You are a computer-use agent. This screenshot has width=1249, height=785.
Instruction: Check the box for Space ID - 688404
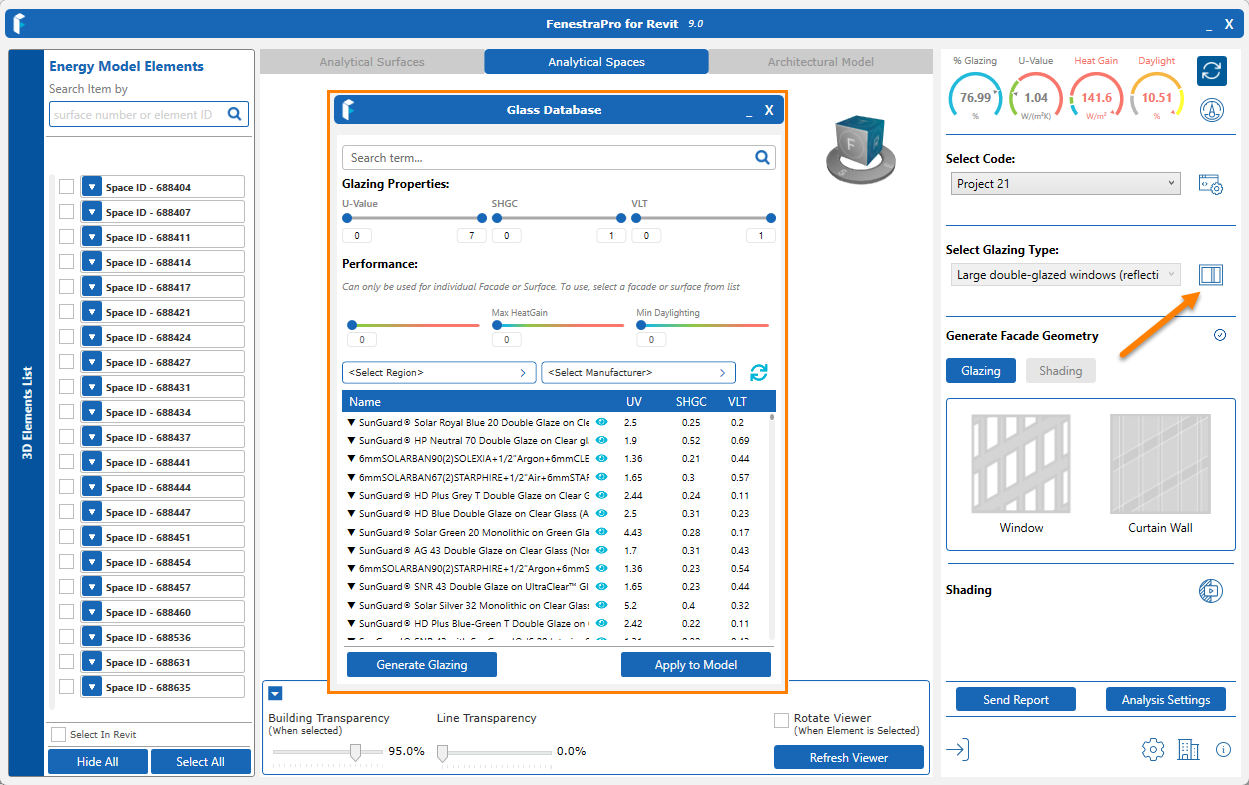(66, 187)
